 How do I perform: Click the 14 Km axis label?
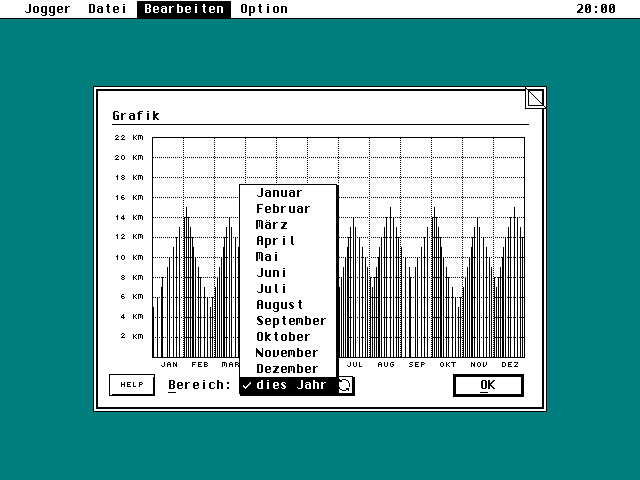[129, 218]
